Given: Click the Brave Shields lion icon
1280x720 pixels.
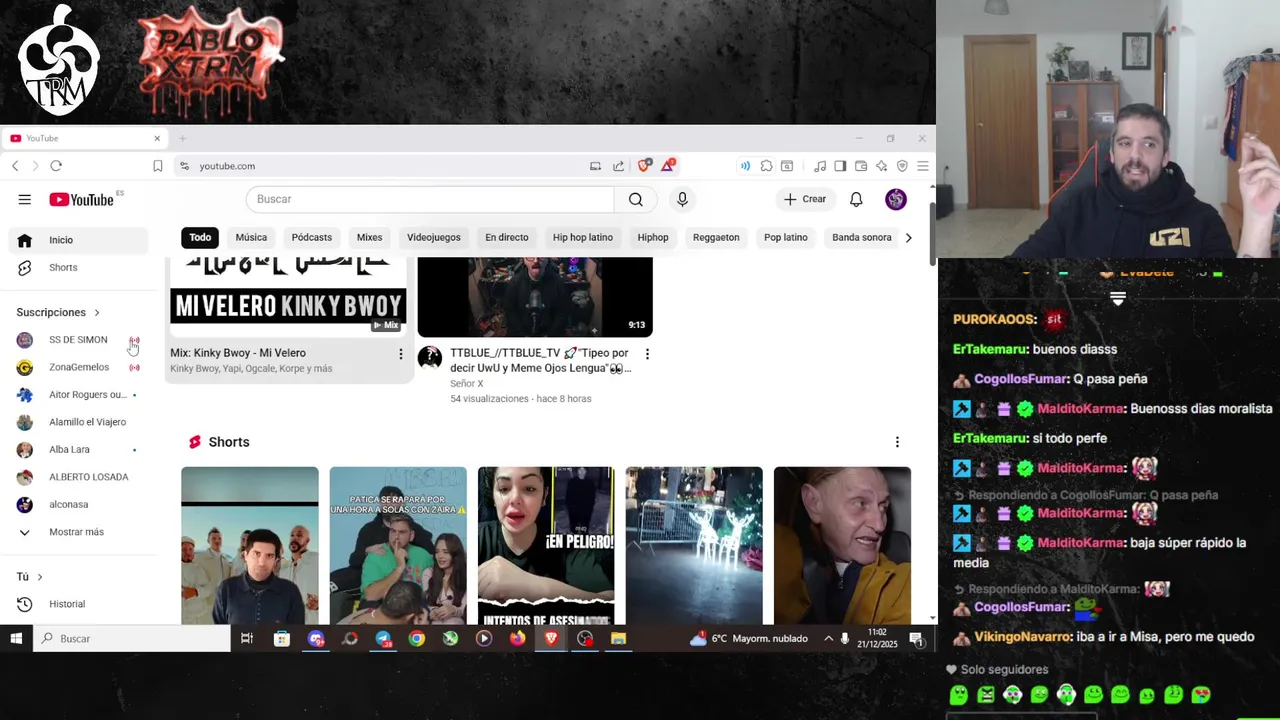Looking at the screenshot, I should pos(644,166).
